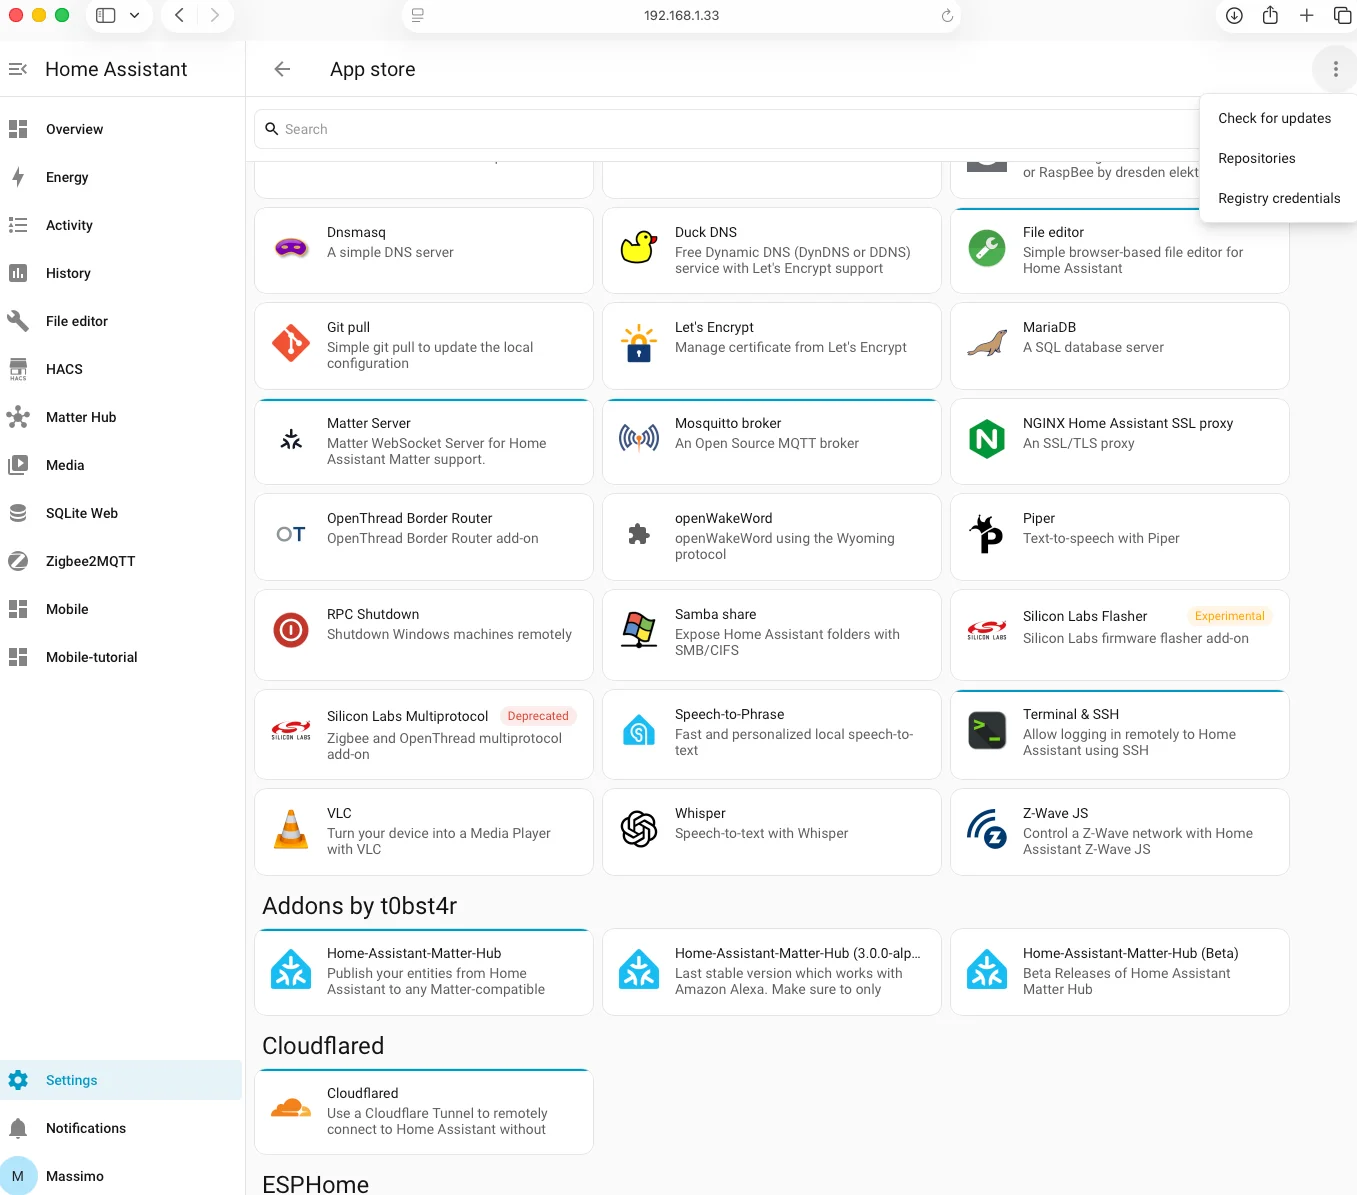The height and width of the screenshot is (1195, 1357).
Task: Open Home-Assistant-Matter-Hub (3.0.0-alp... card
Action: point(772,972)
